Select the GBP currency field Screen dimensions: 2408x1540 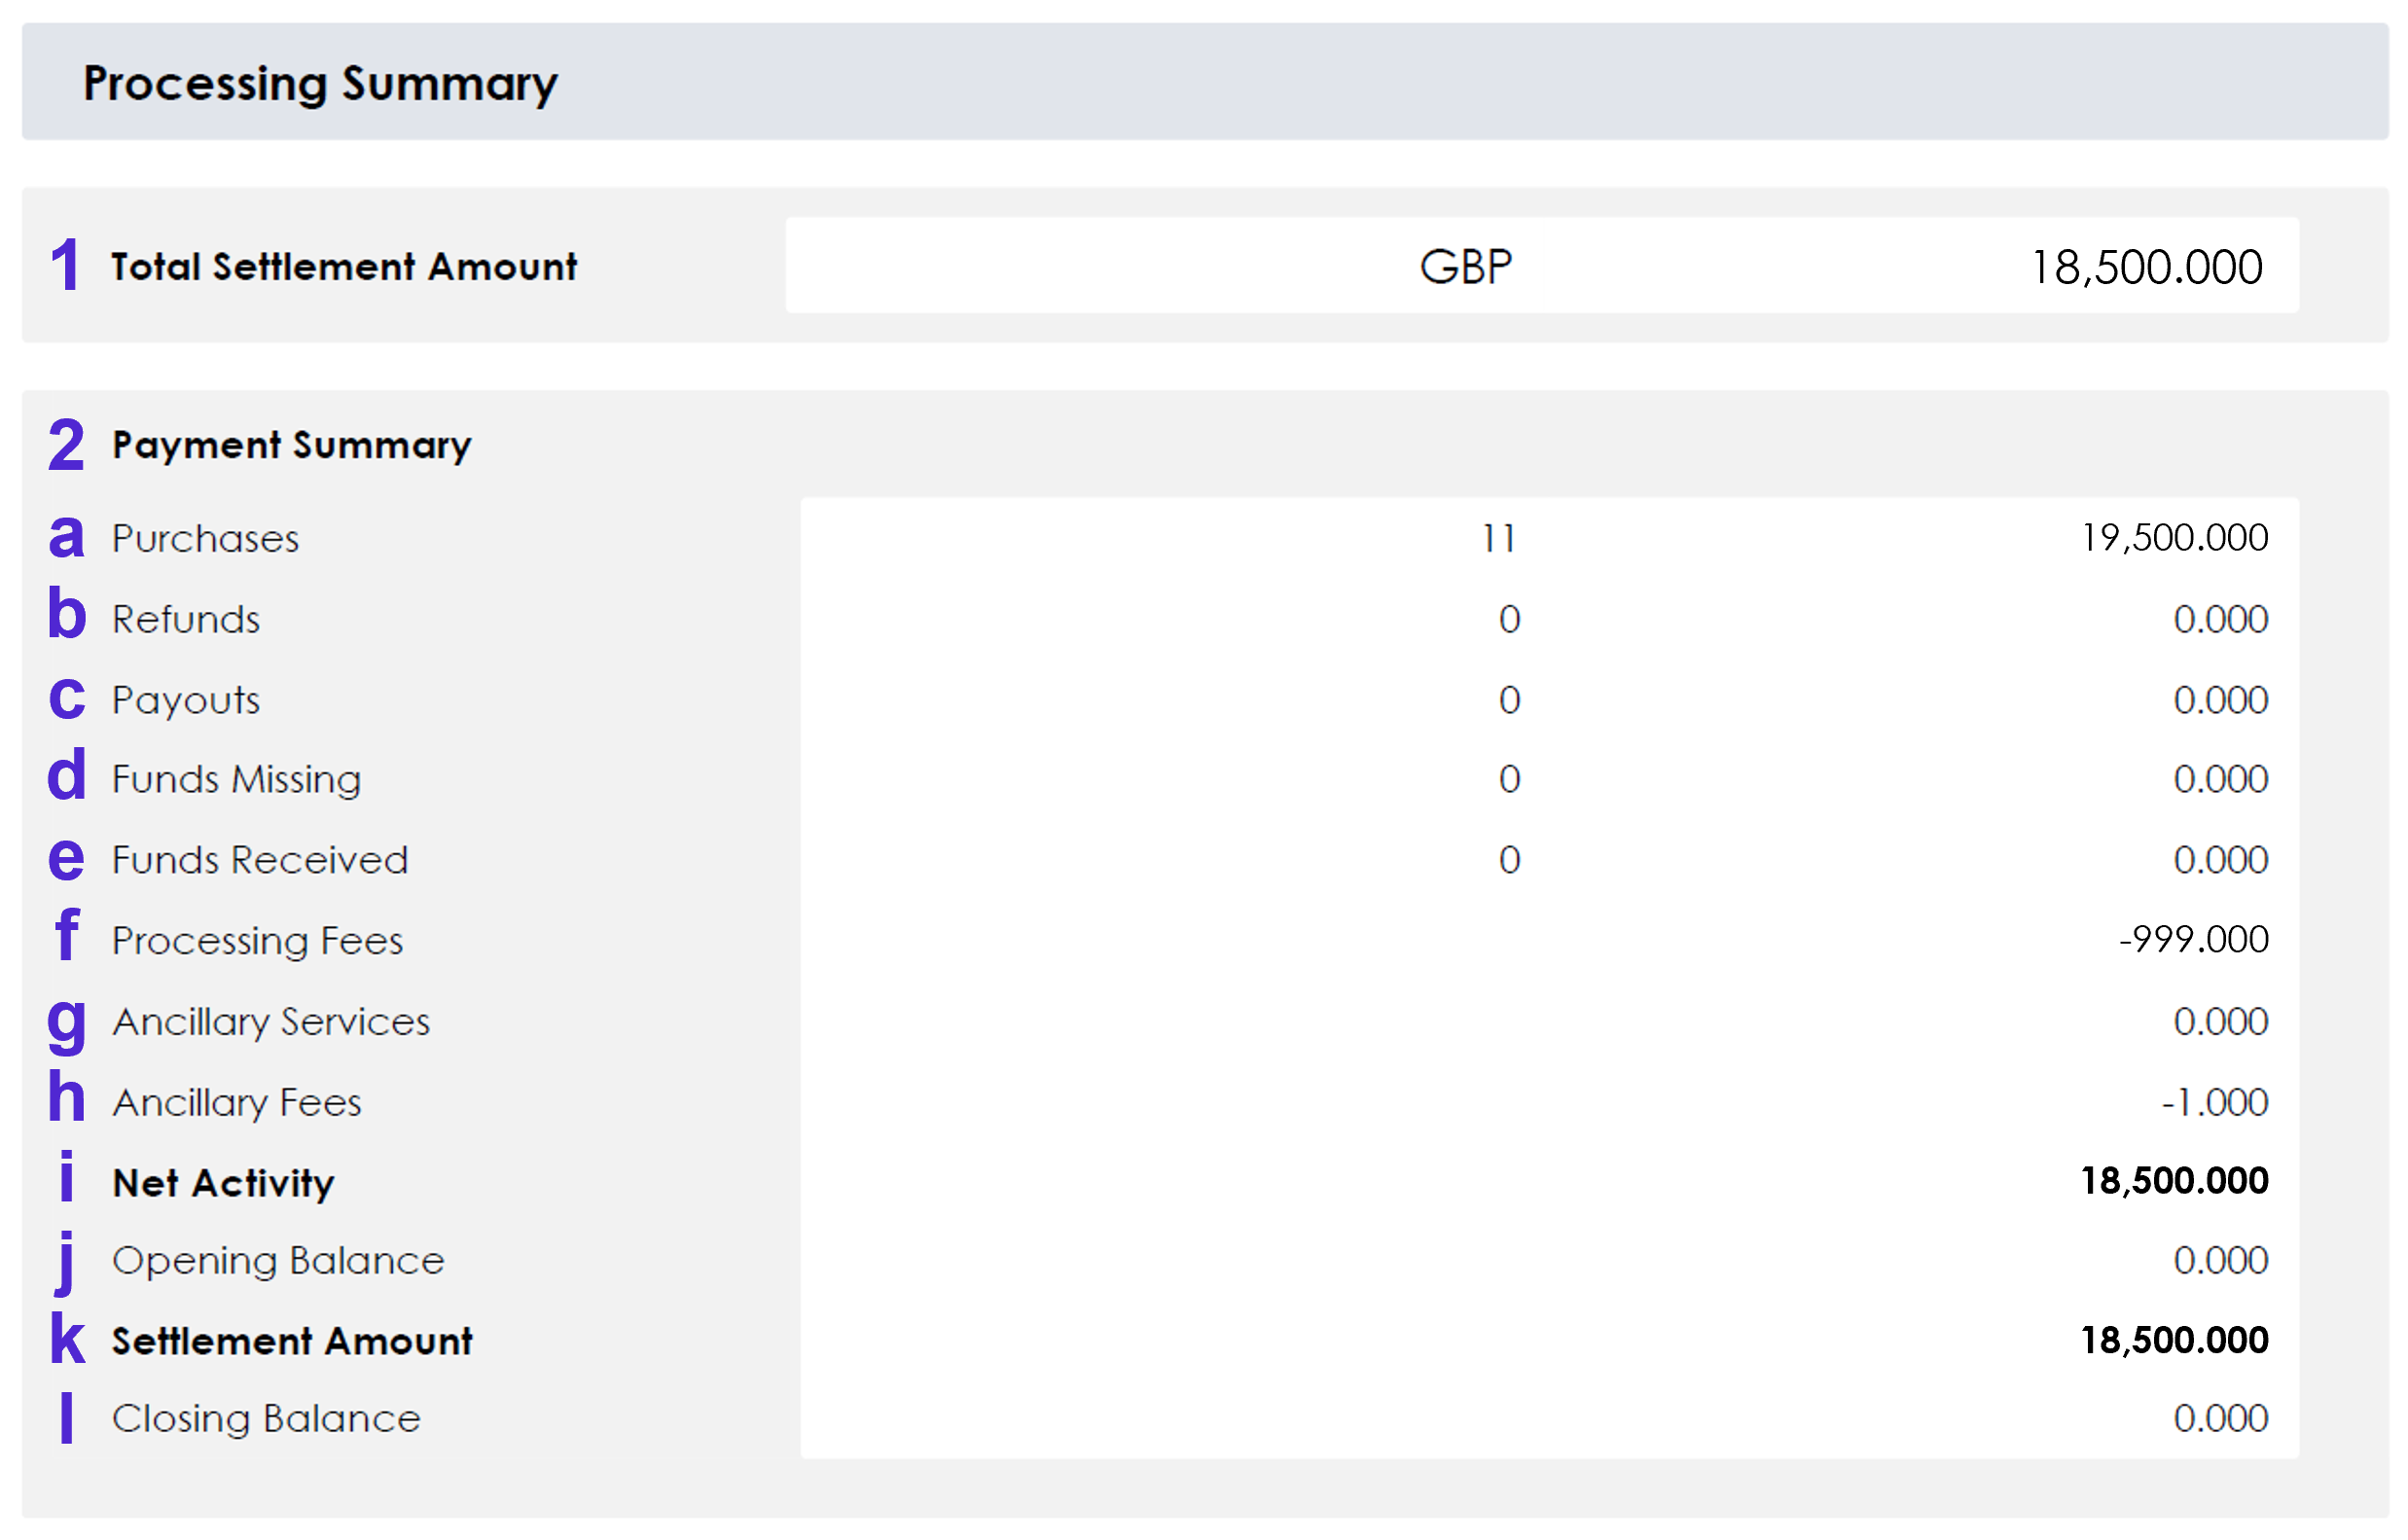click(1465, 267)
